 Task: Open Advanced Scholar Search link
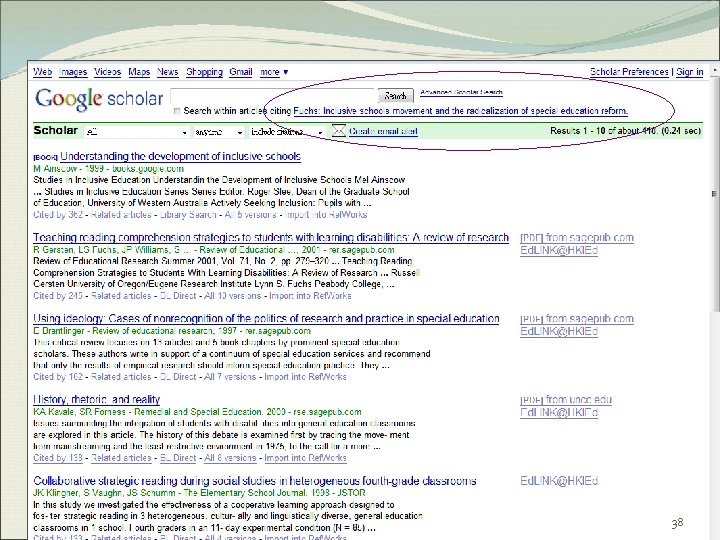[x=461, y=92]
